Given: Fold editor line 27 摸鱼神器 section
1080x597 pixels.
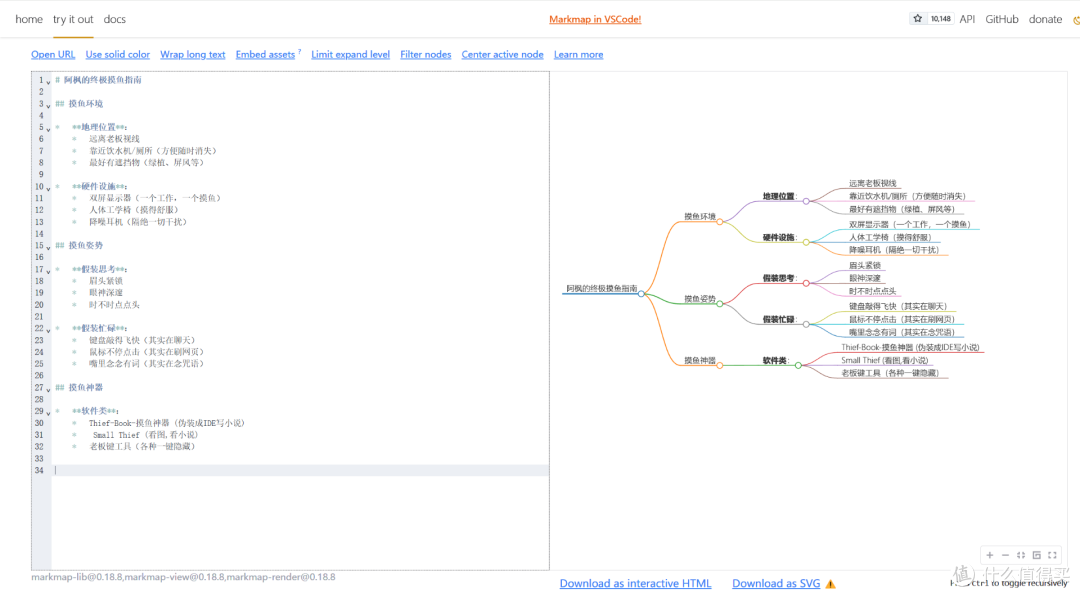Looking at the screenshot, I should click(x=48, y=389).
